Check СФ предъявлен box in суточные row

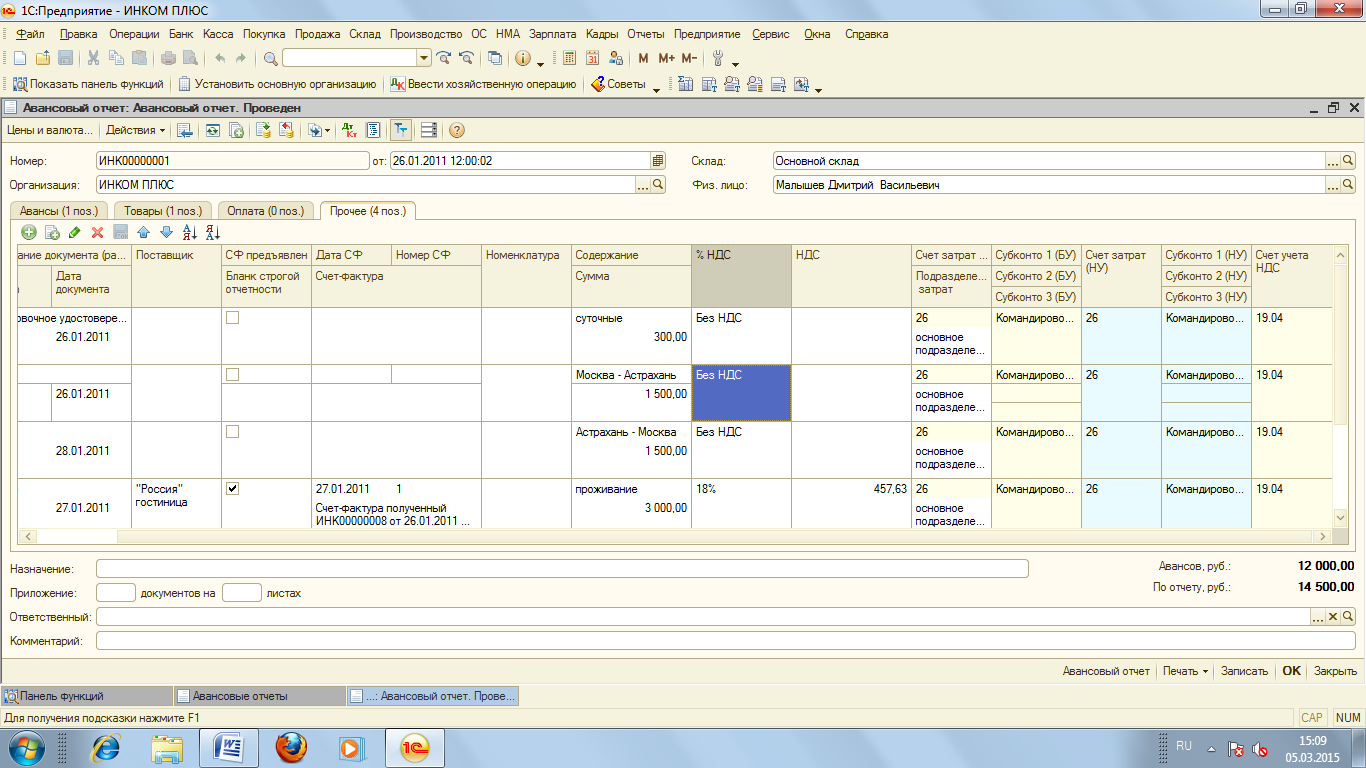[232, 318]
